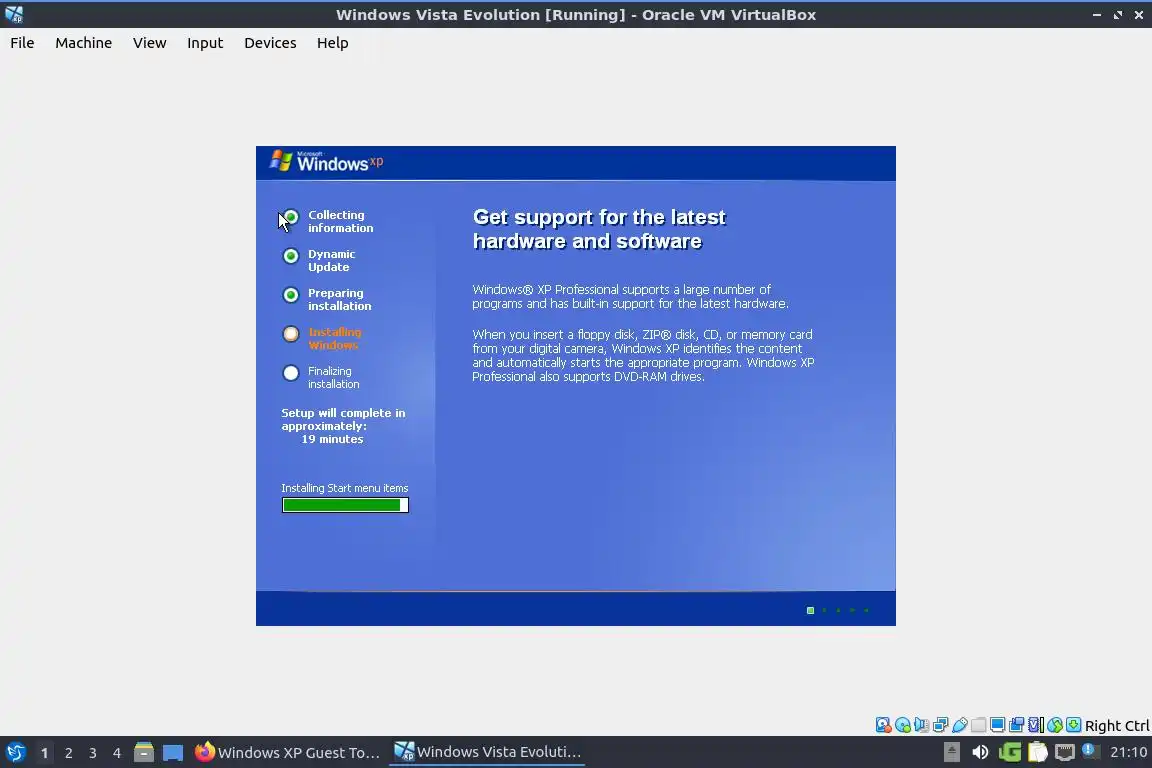Click the first green square page indicator
The image size is (1152, 768).
point(810,610)
